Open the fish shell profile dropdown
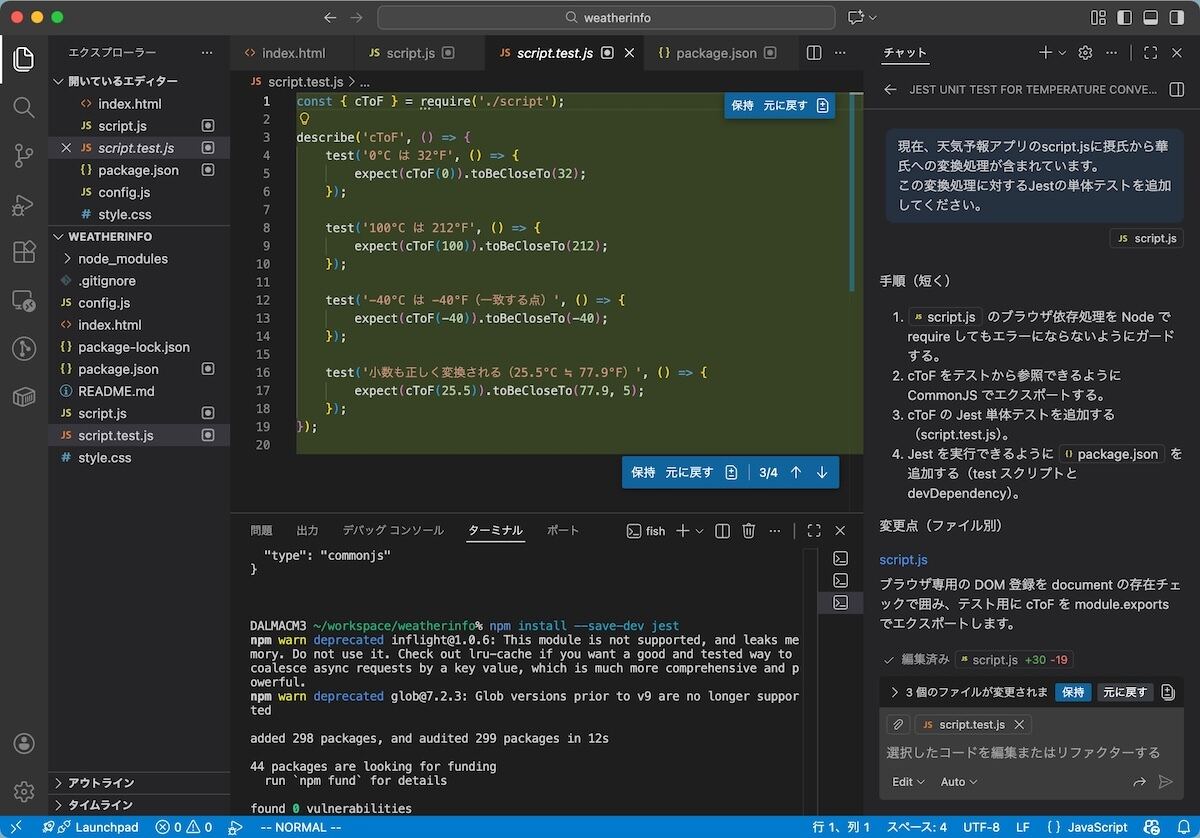The height and width of the screenshot is (838, 1200). point(699,531)
